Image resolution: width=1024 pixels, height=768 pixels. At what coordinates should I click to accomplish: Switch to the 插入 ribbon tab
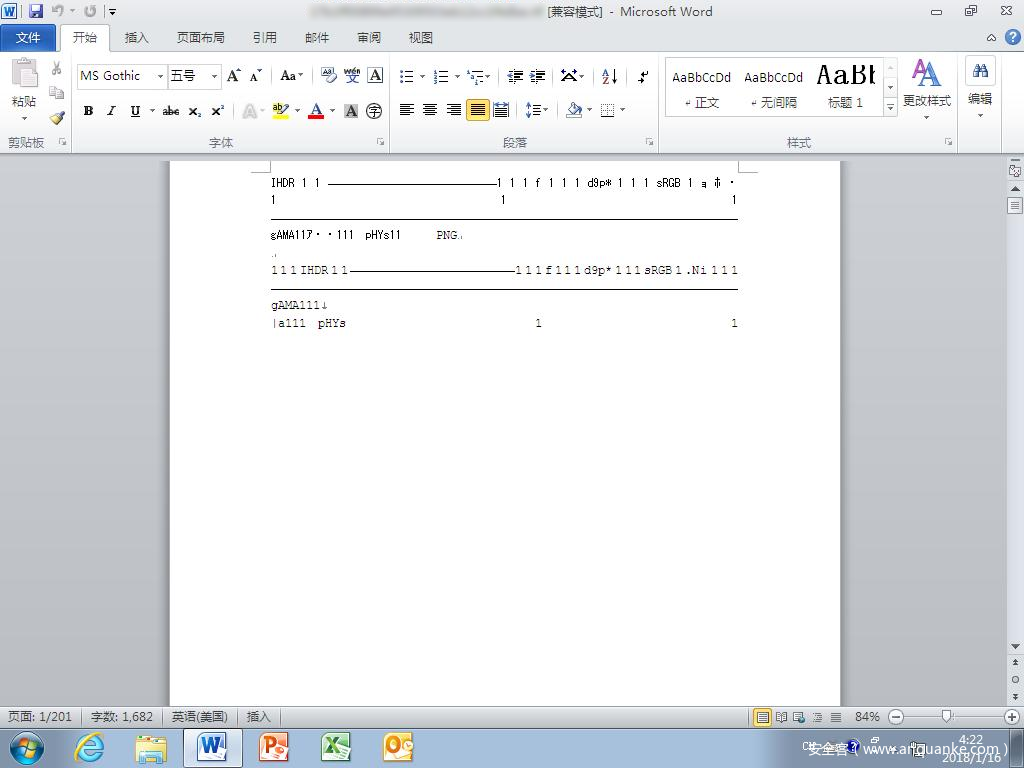tap(136, 38)
